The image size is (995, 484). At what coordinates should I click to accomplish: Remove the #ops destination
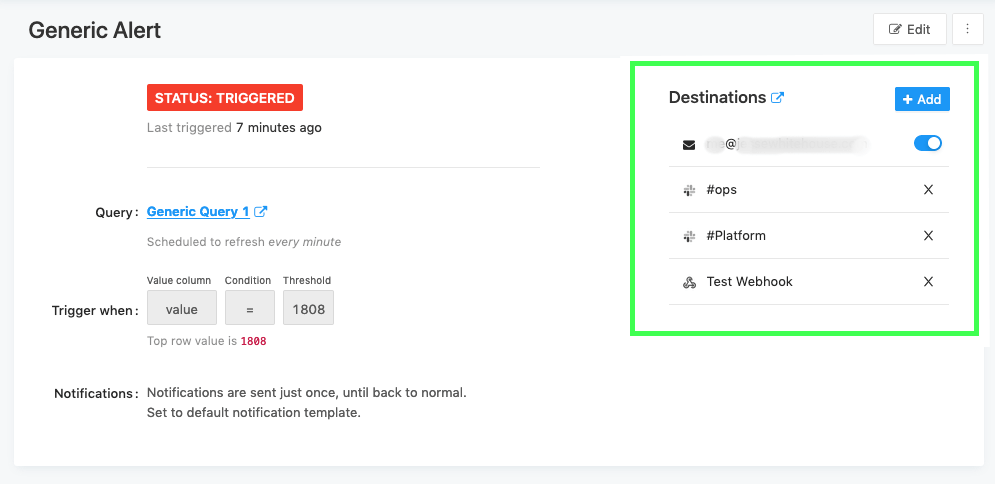pos(928,190)
